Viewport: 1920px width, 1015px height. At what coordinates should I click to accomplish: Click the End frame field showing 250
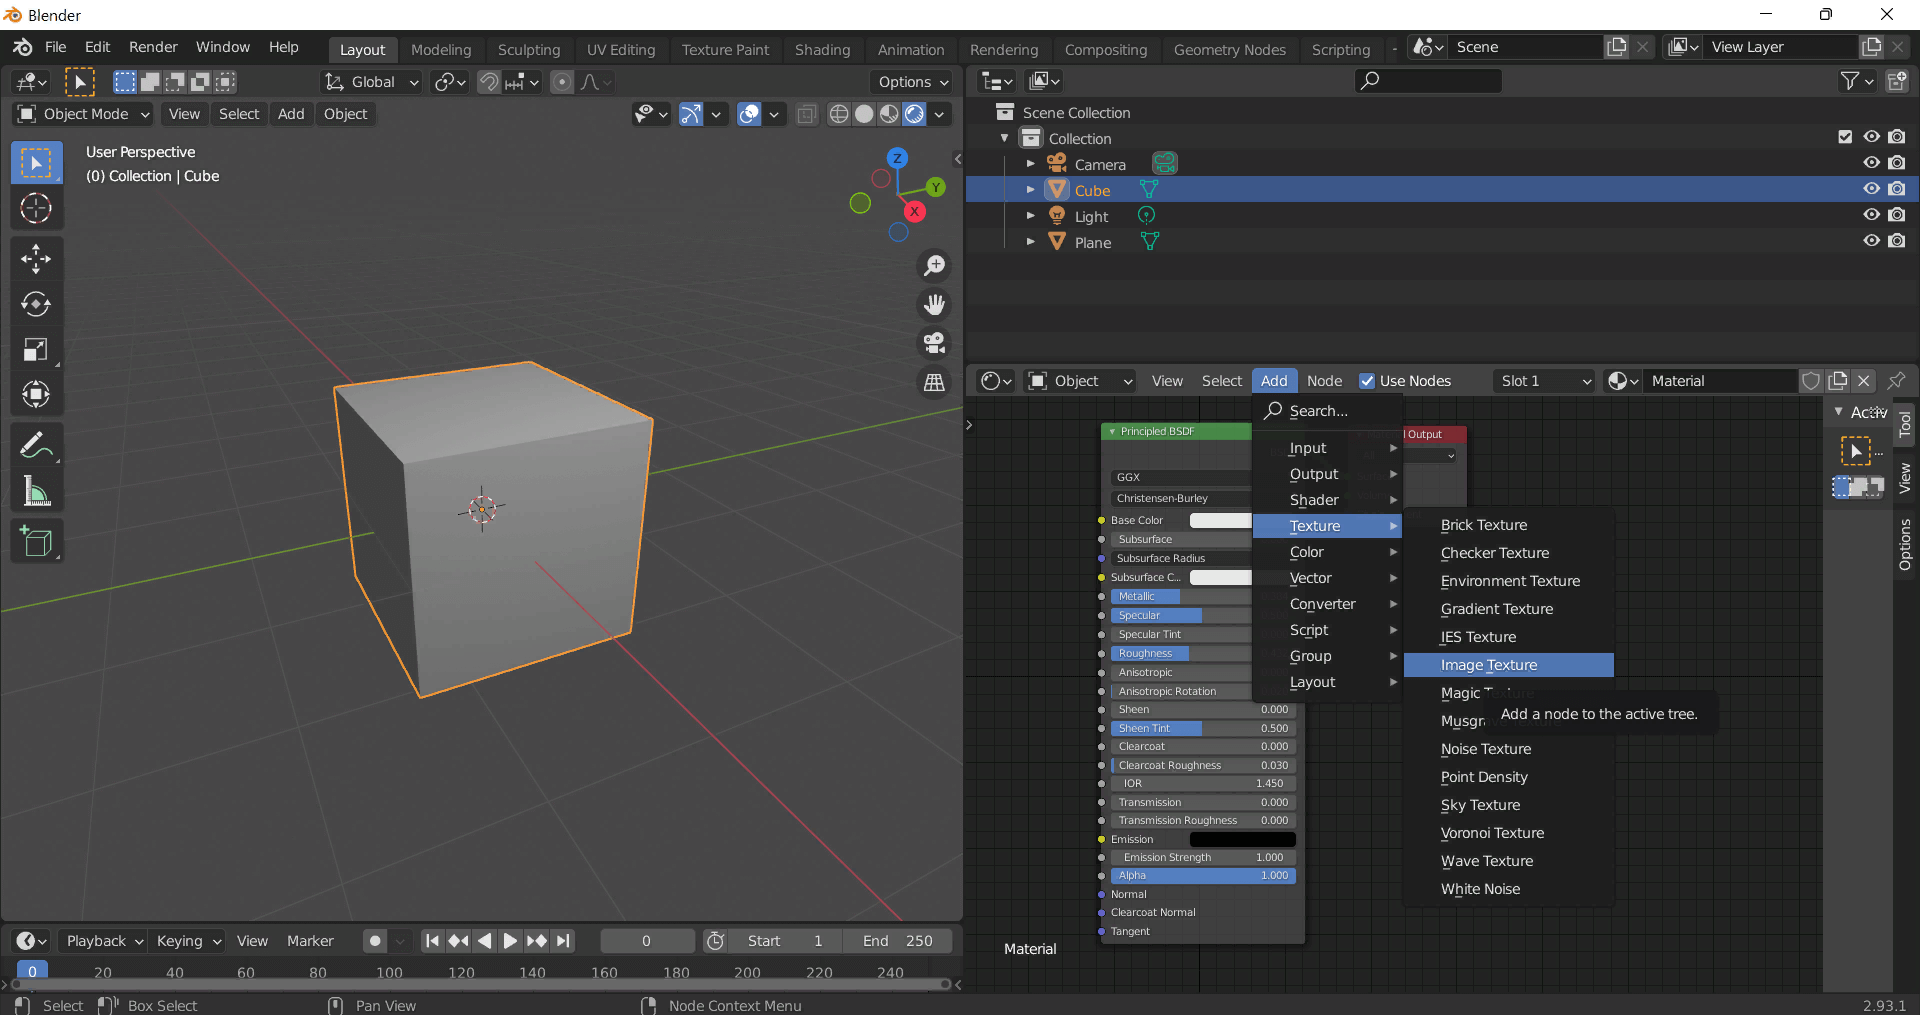click(x=897, y=941)
